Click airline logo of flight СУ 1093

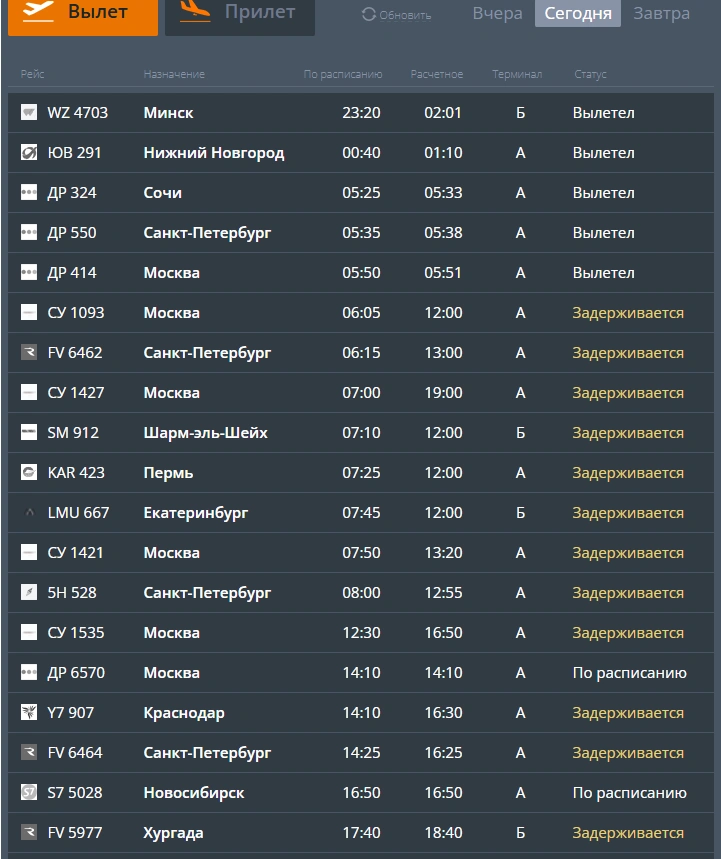point(29,312)
